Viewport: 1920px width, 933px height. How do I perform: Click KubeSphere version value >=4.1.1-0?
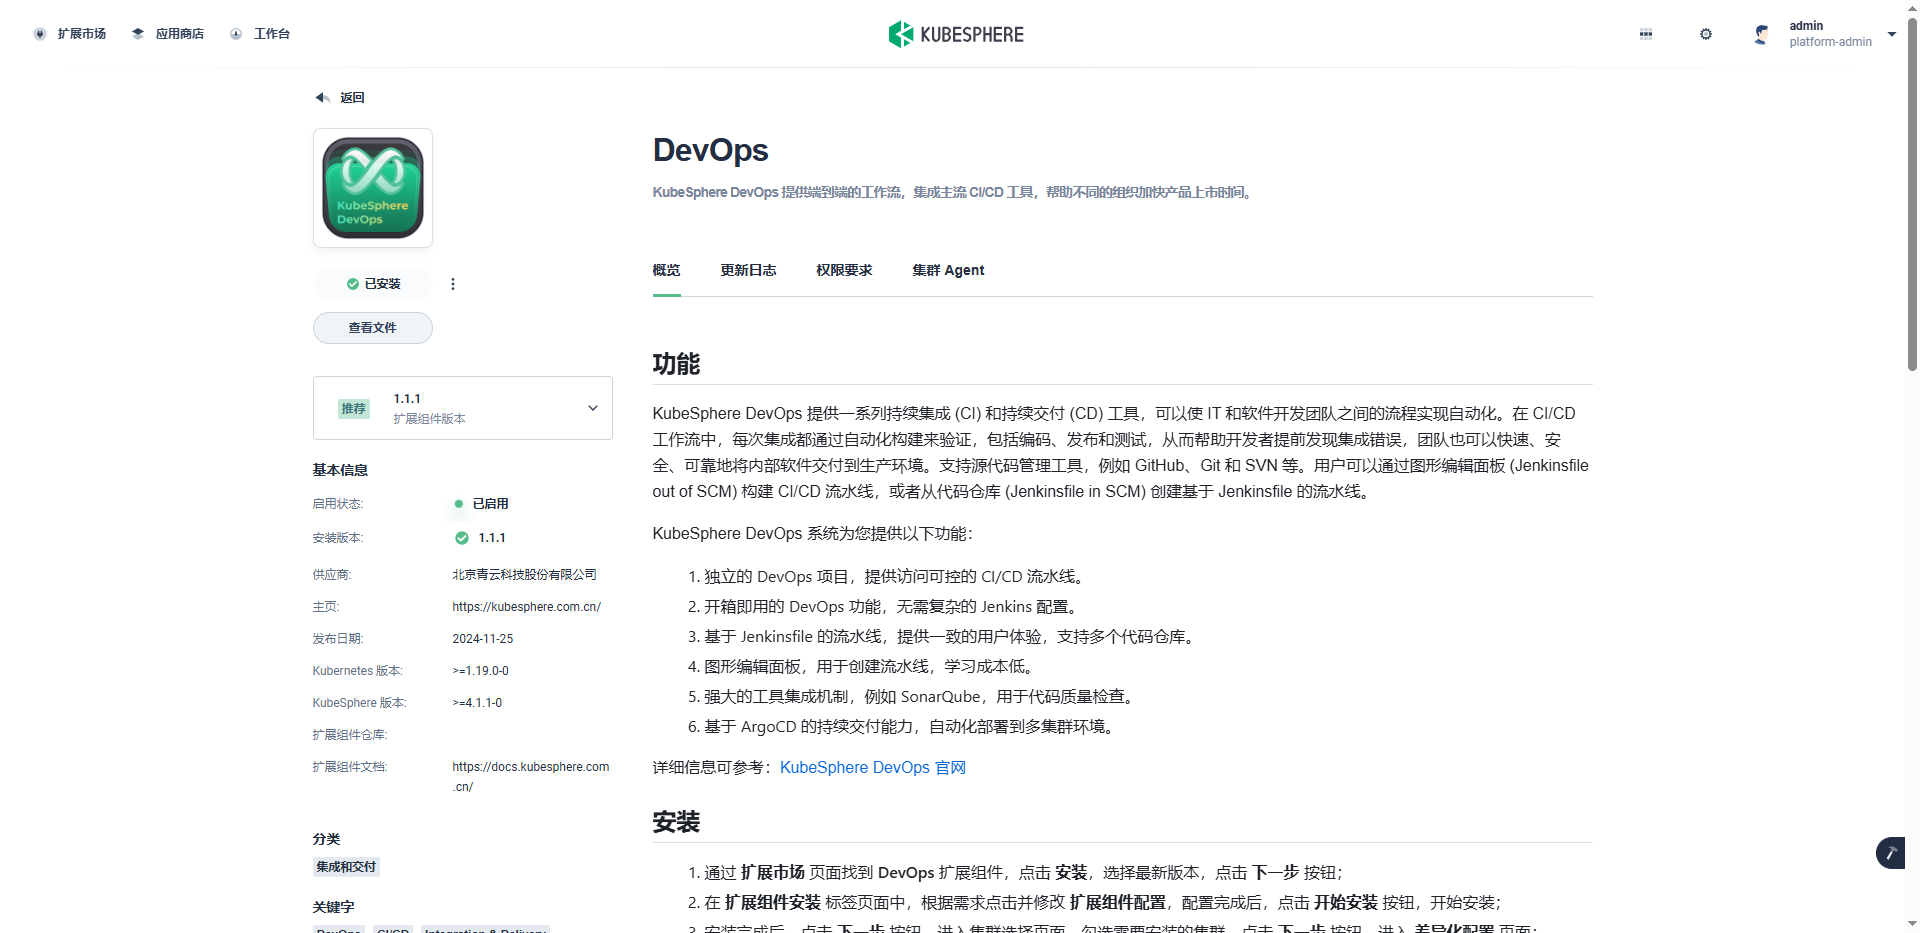[x=478, y=703]
